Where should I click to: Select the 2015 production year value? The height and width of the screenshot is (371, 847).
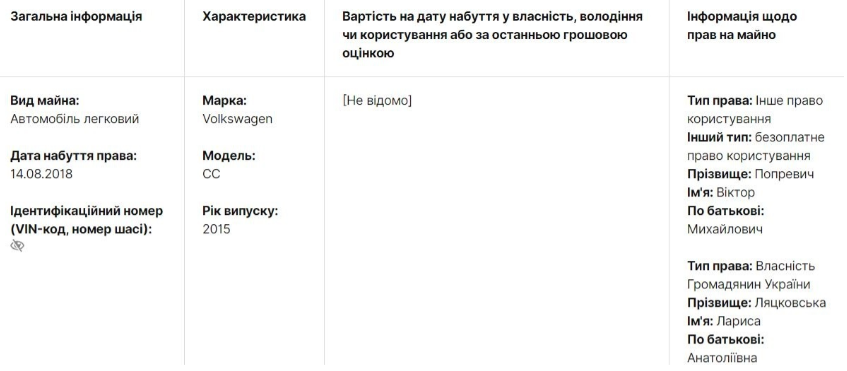tap(216, 229)
